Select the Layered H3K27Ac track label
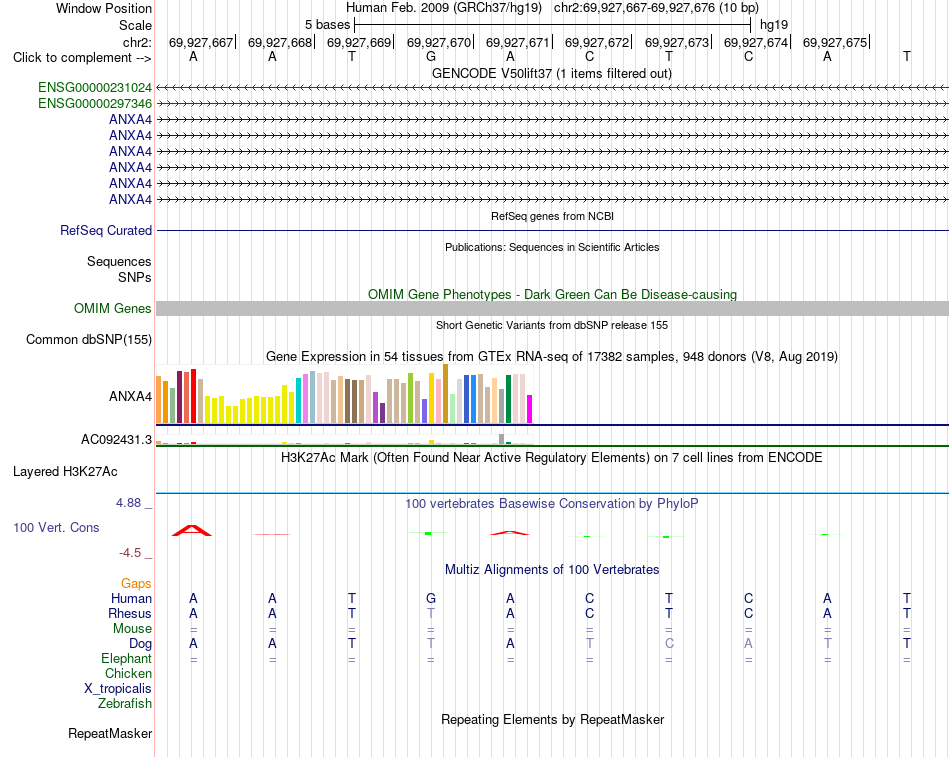Viewport: 950px width, 757px height. 65,472
